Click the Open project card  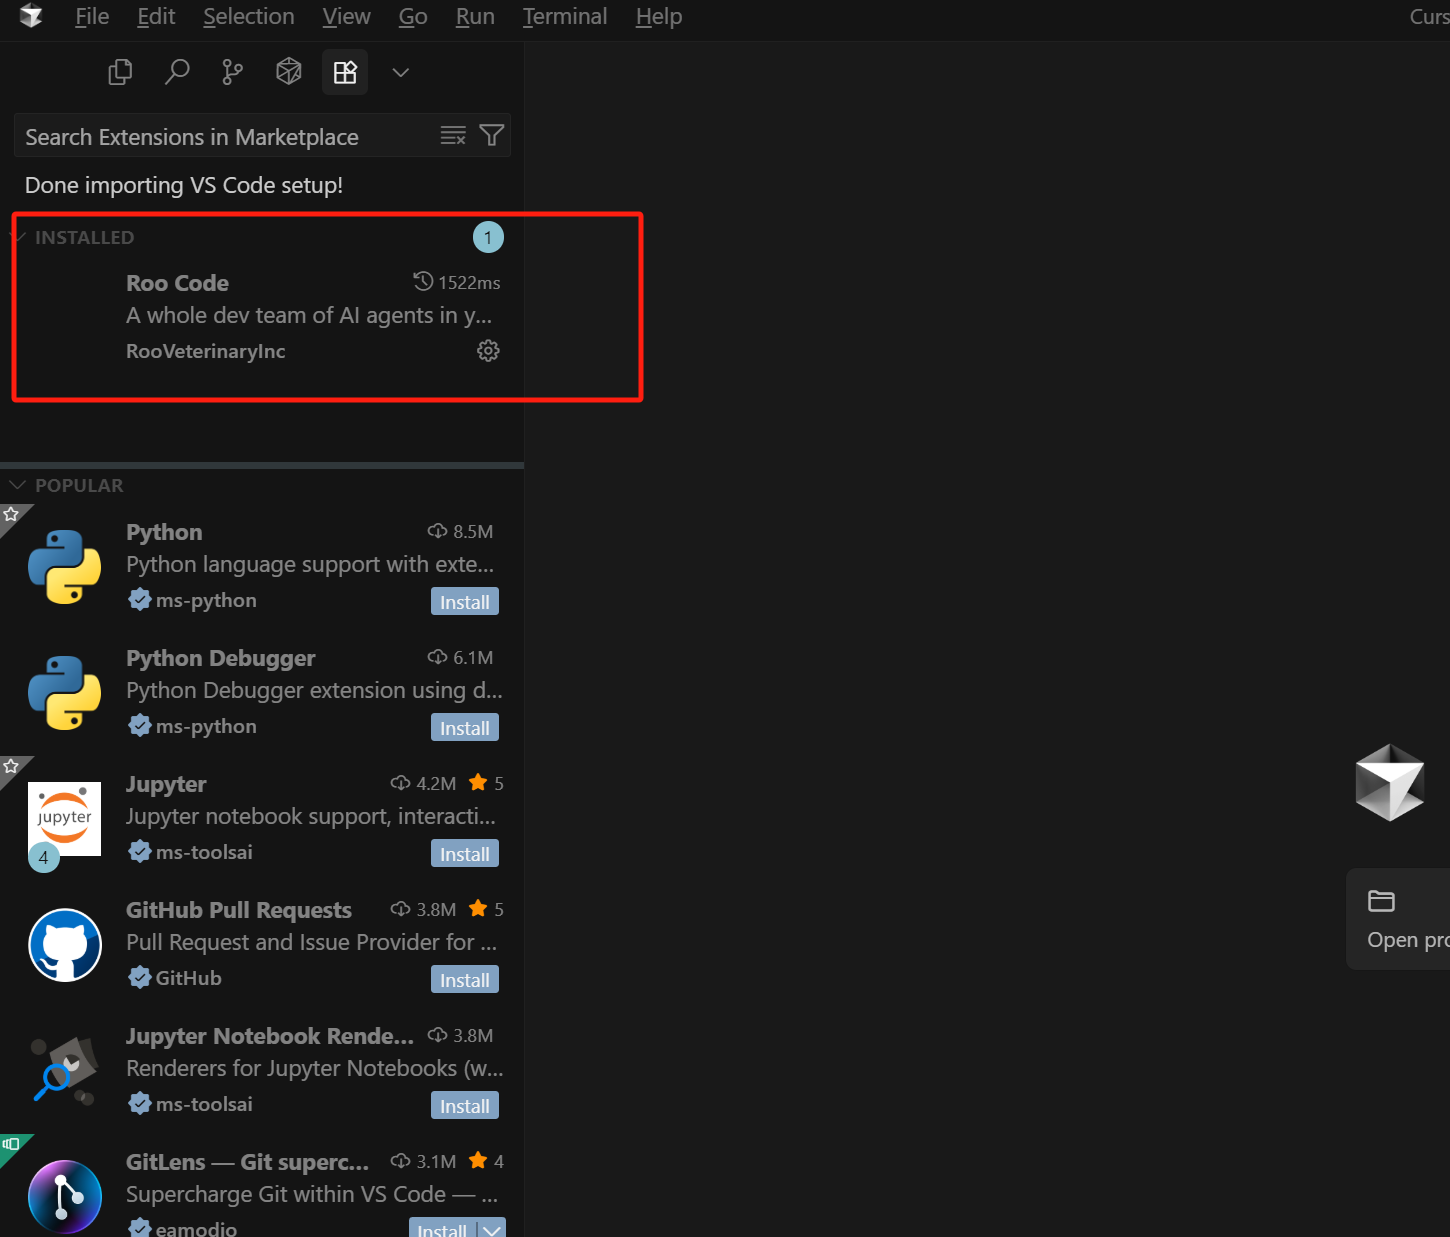tap(1398, 920)
